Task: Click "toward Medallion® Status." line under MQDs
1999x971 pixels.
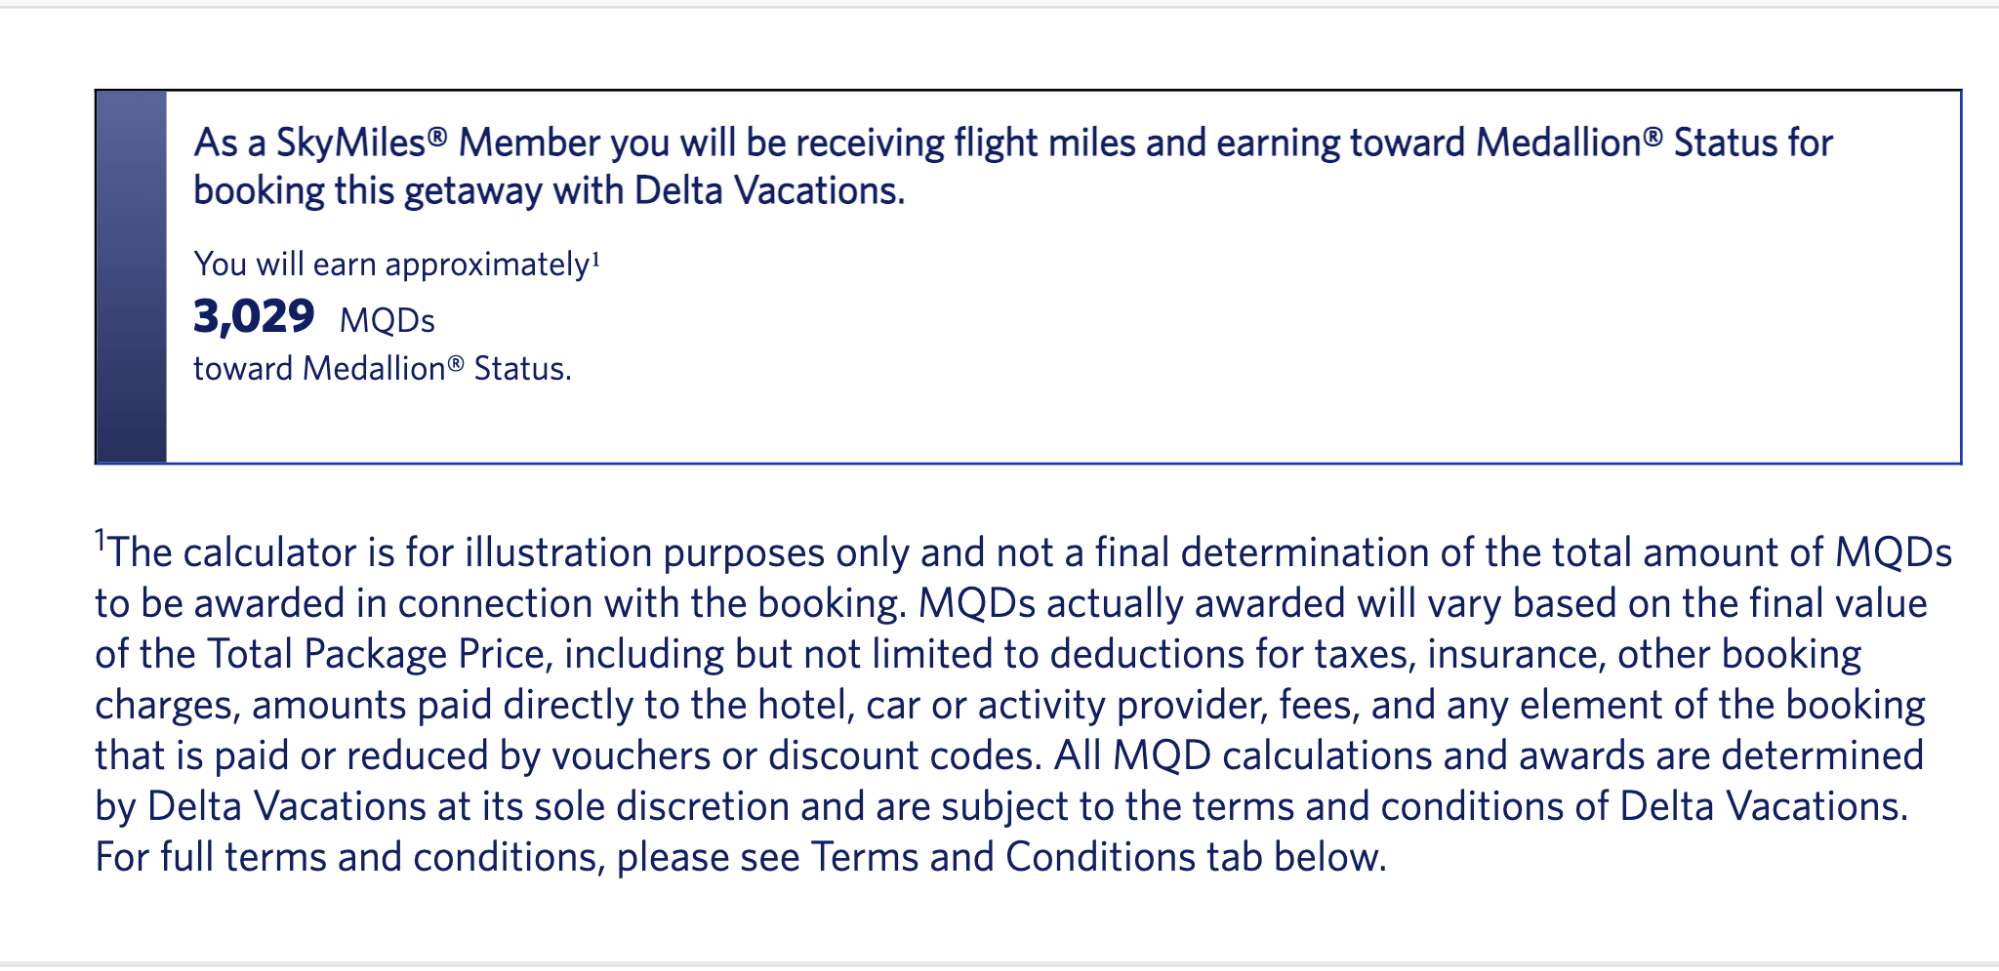Action: 382,369
